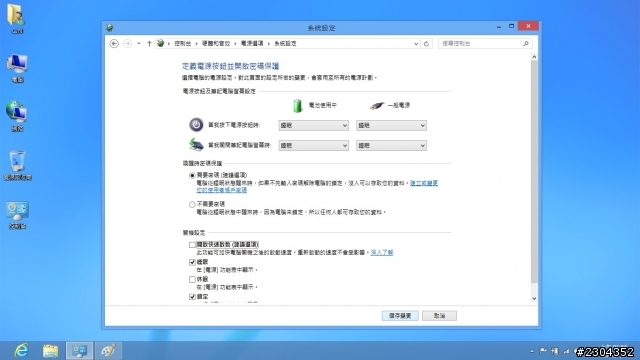Image resolution: width=640 pixels, height=360 pixels.
Task: Click the search magnifier icon
Action: (x=526, y=44)
